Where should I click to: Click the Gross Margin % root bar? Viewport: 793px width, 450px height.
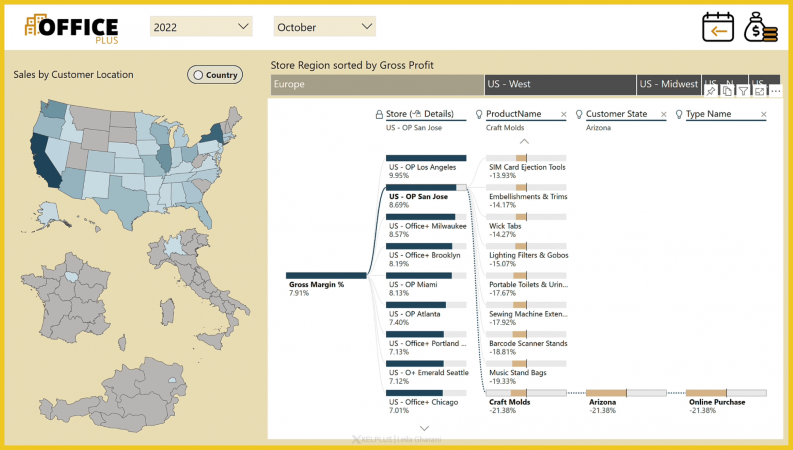pos(326,275)
